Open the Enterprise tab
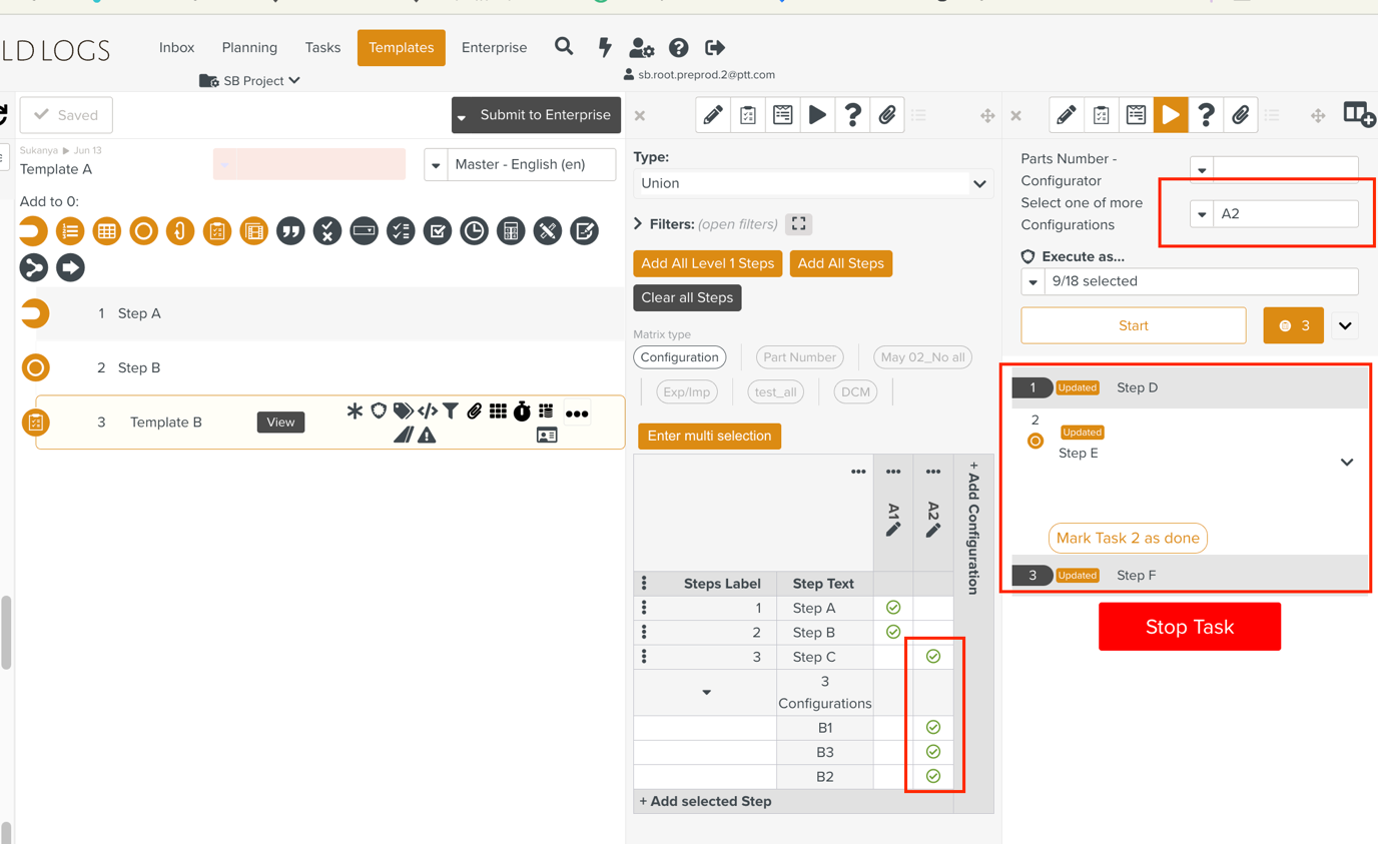 coord(494,47)
